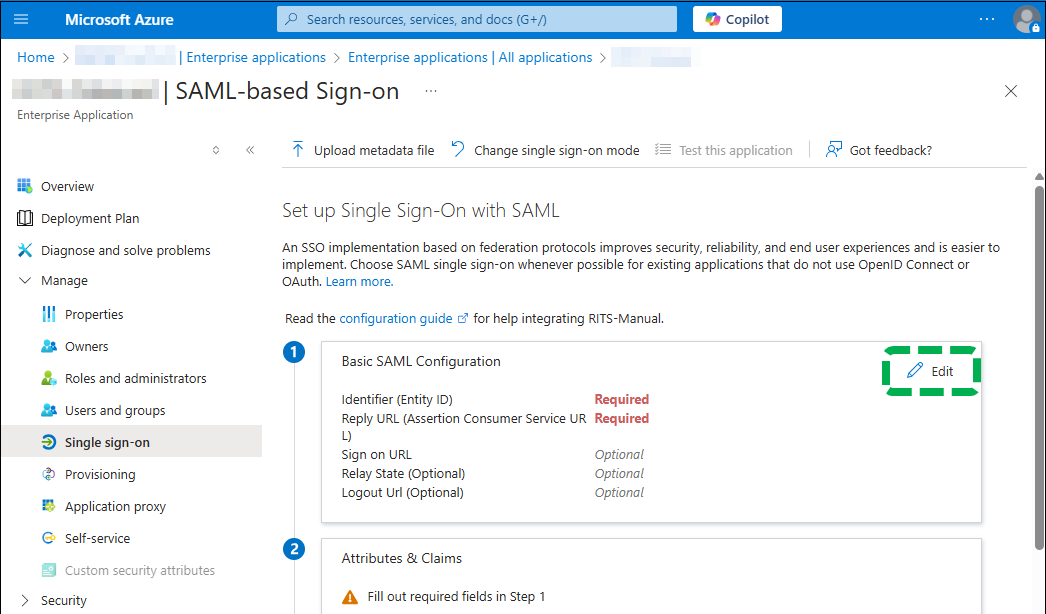Click the Home breadcrumb link
This screenshot has height=614, width=1046.
click(x=36, y=57)
